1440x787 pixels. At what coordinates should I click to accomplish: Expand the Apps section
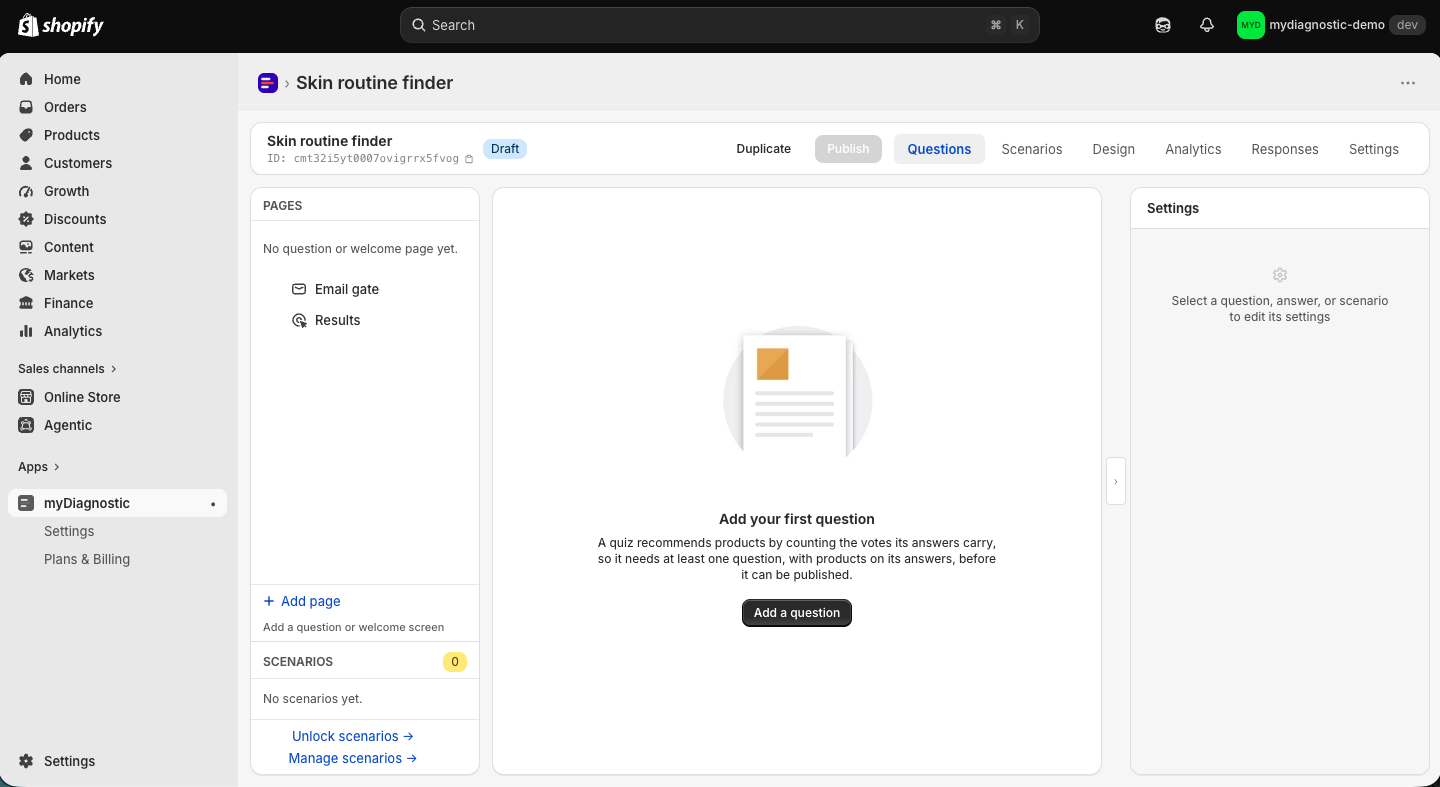pyautogui.click(x=39, y=467)
